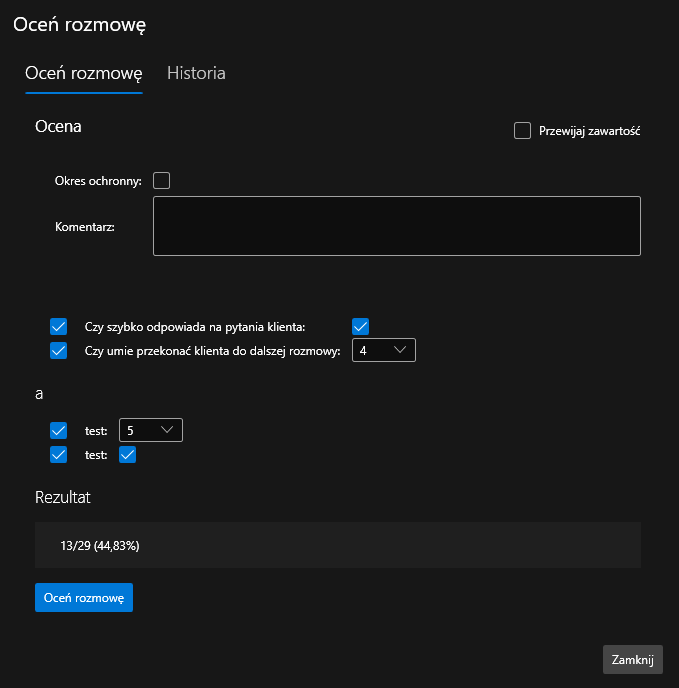Toggle checkbox left of 'Czy szybko odpowiada' question
The height and width of the screenshot is (688, 679).
[58, 326]
